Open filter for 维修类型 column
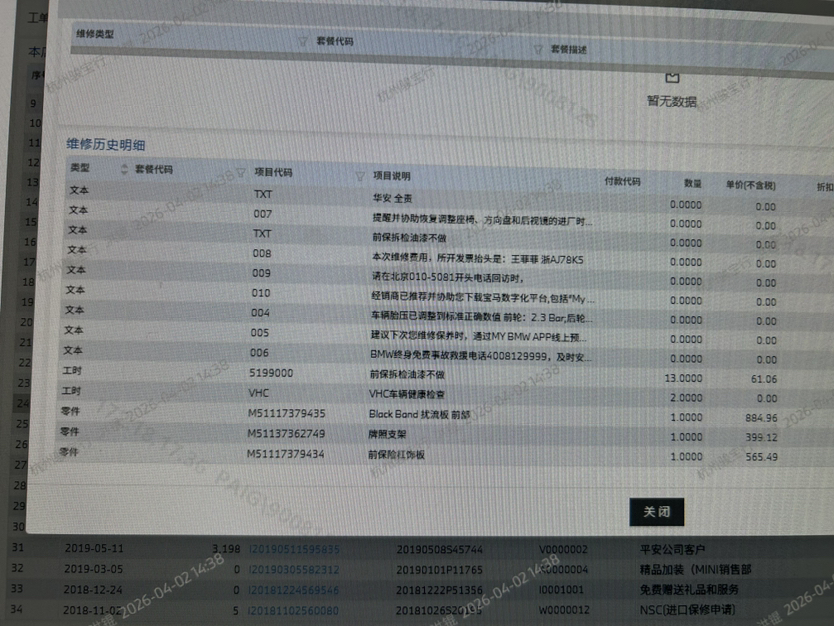 tap(302, 41)
